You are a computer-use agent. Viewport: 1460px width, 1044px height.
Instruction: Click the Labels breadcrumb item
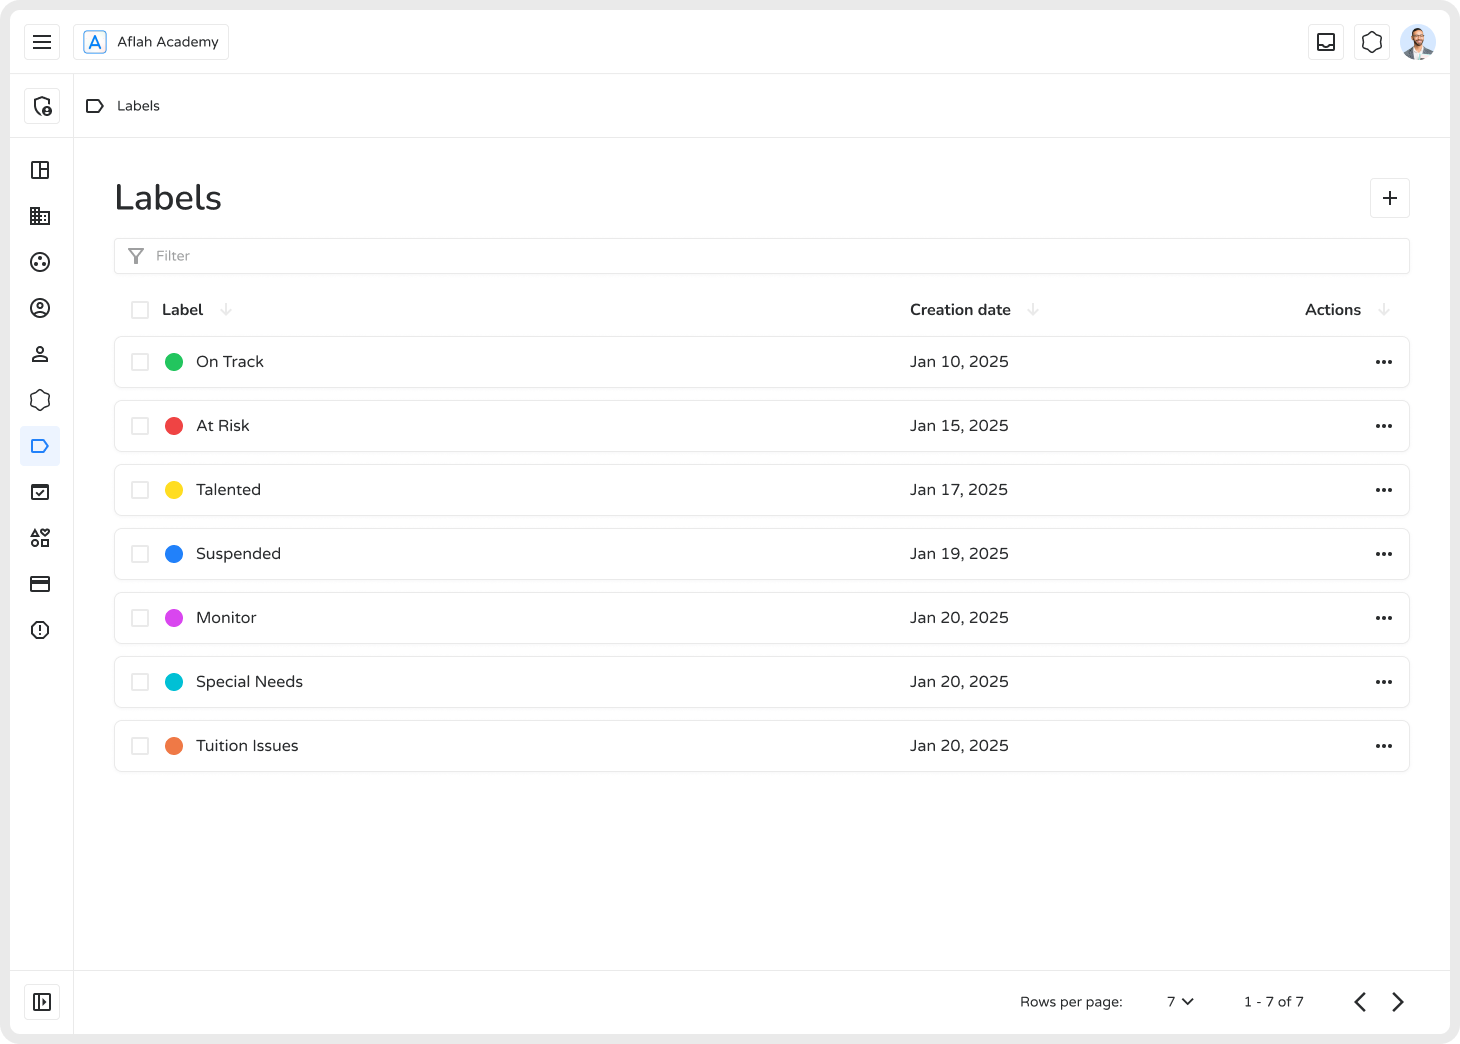[138, 106]
